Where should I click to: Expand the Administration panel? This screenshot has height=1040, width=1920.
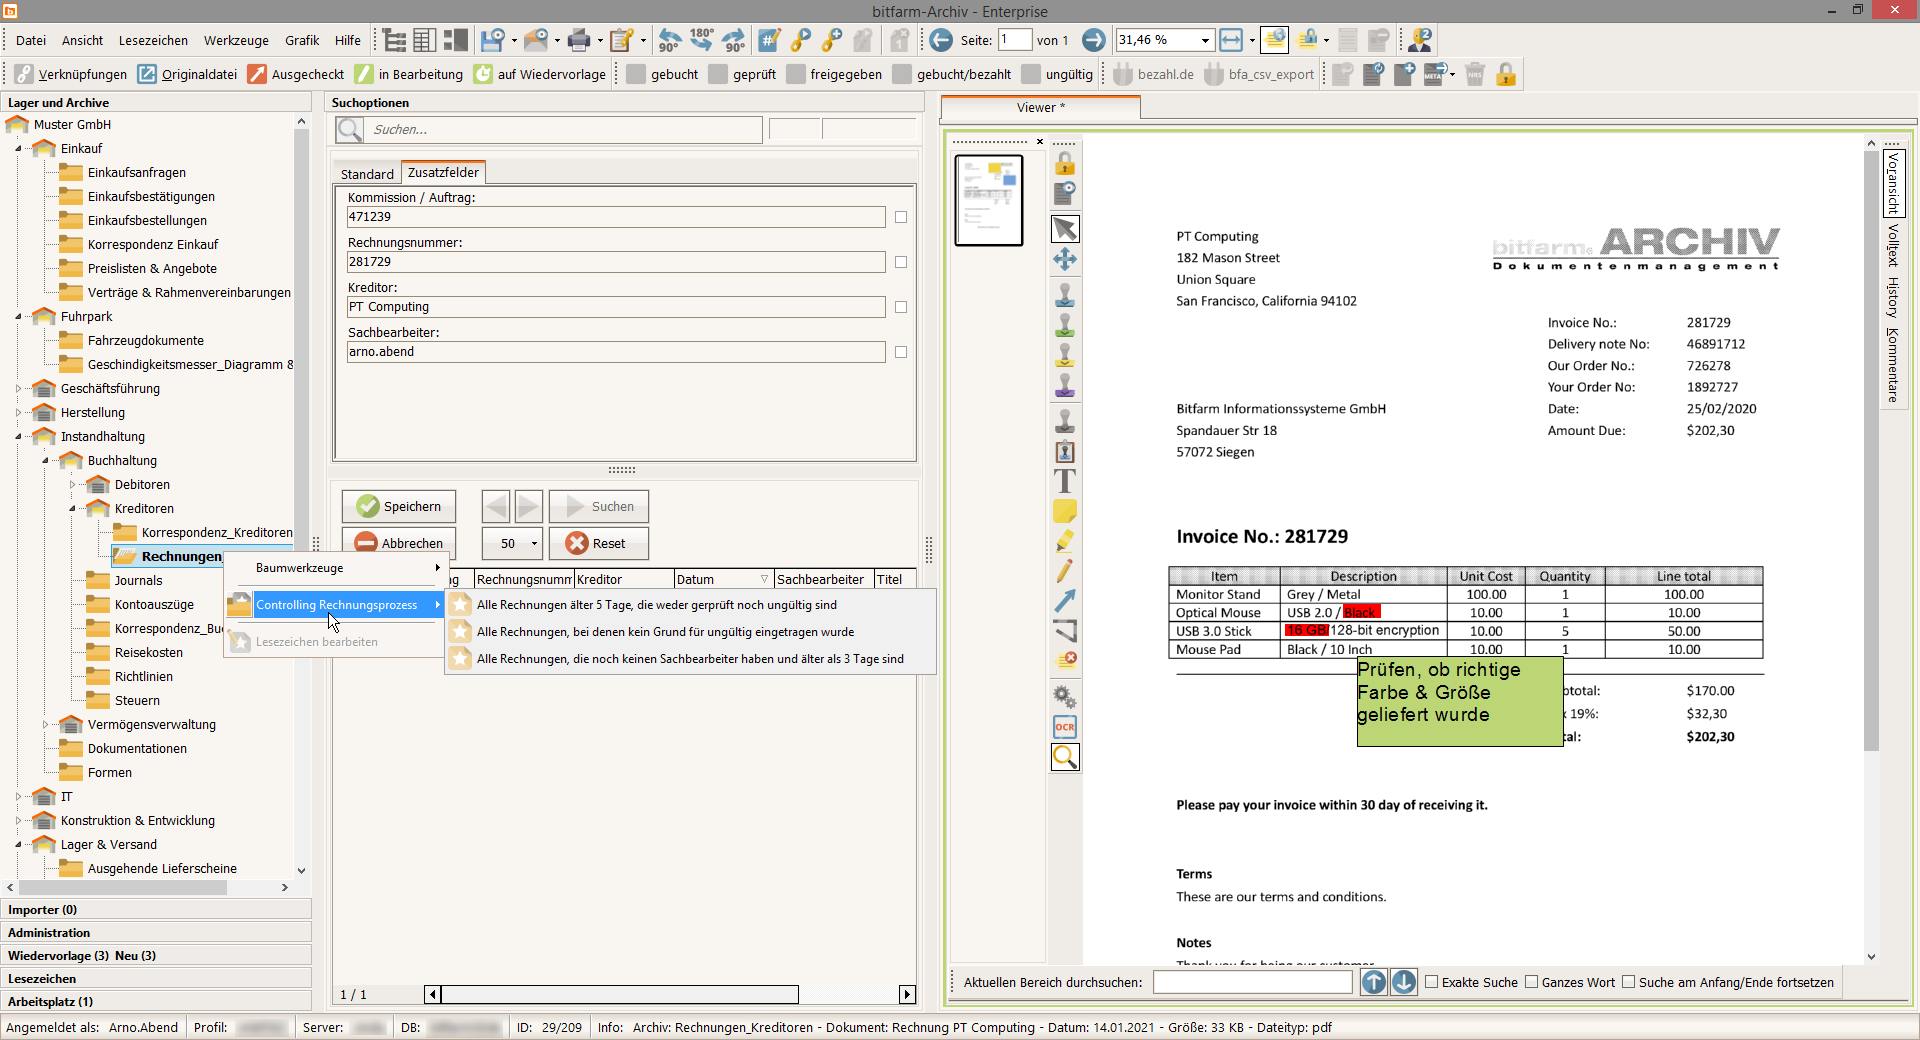point(157,932)
